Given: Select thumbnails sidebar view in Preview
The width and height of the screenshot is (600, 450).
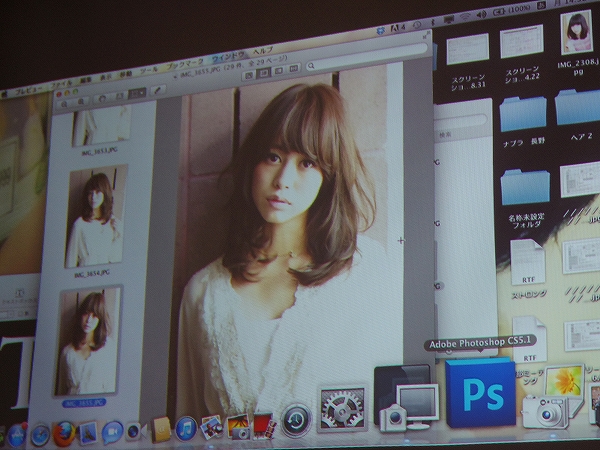Looking at the screenshot, I should coord(264,73).
